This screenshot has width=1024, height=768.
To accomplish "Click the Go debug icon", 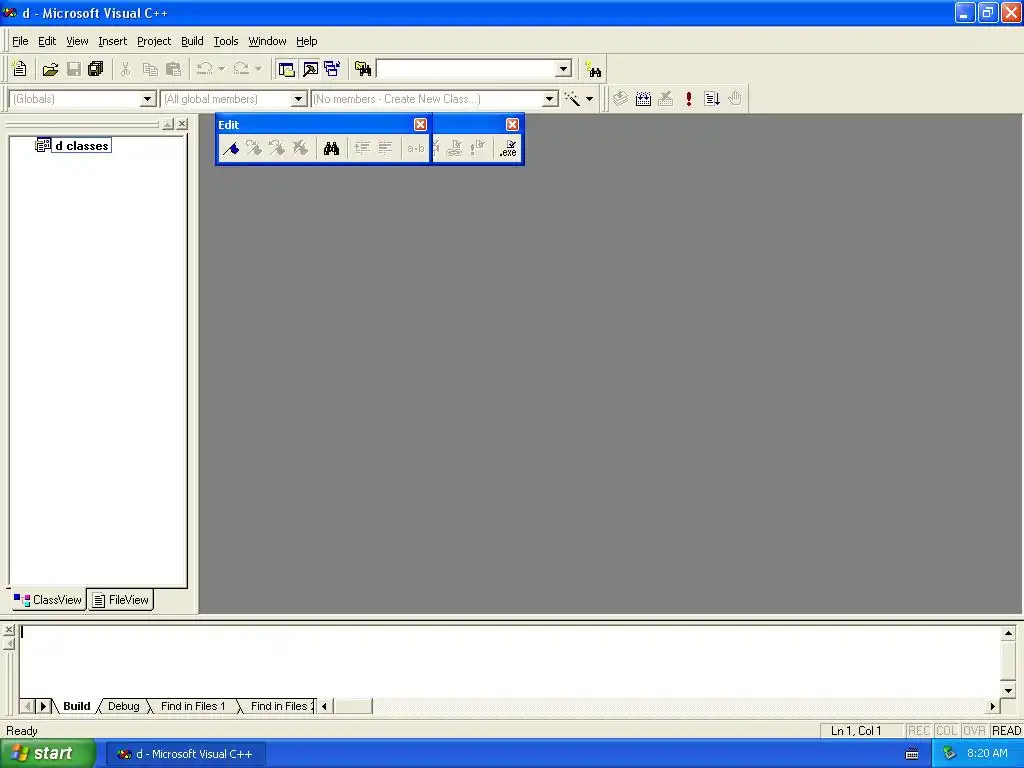I will [x=712, y=99].
